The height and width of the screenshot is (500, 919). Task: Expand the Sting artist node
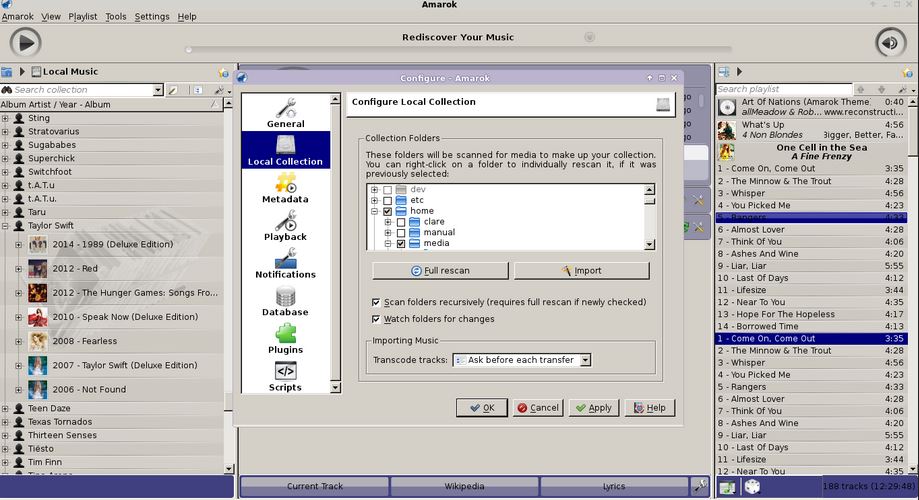(x=5, y=118)
